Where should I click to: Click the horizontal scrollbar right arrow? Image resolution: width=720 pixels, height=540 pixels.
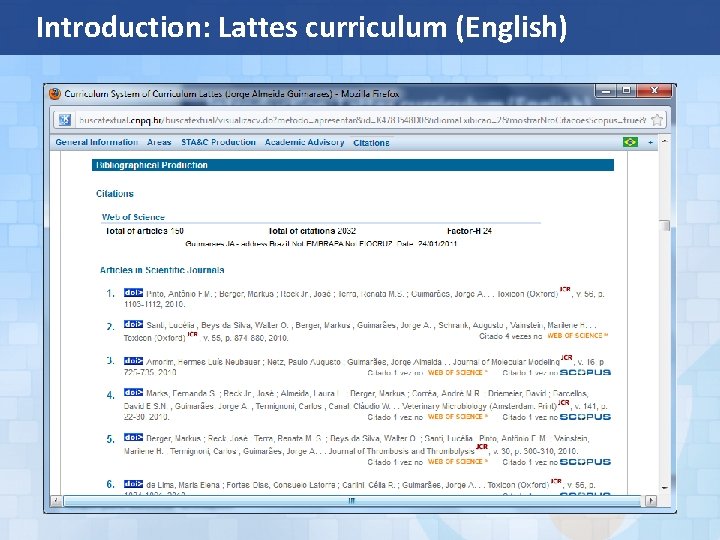650,500
